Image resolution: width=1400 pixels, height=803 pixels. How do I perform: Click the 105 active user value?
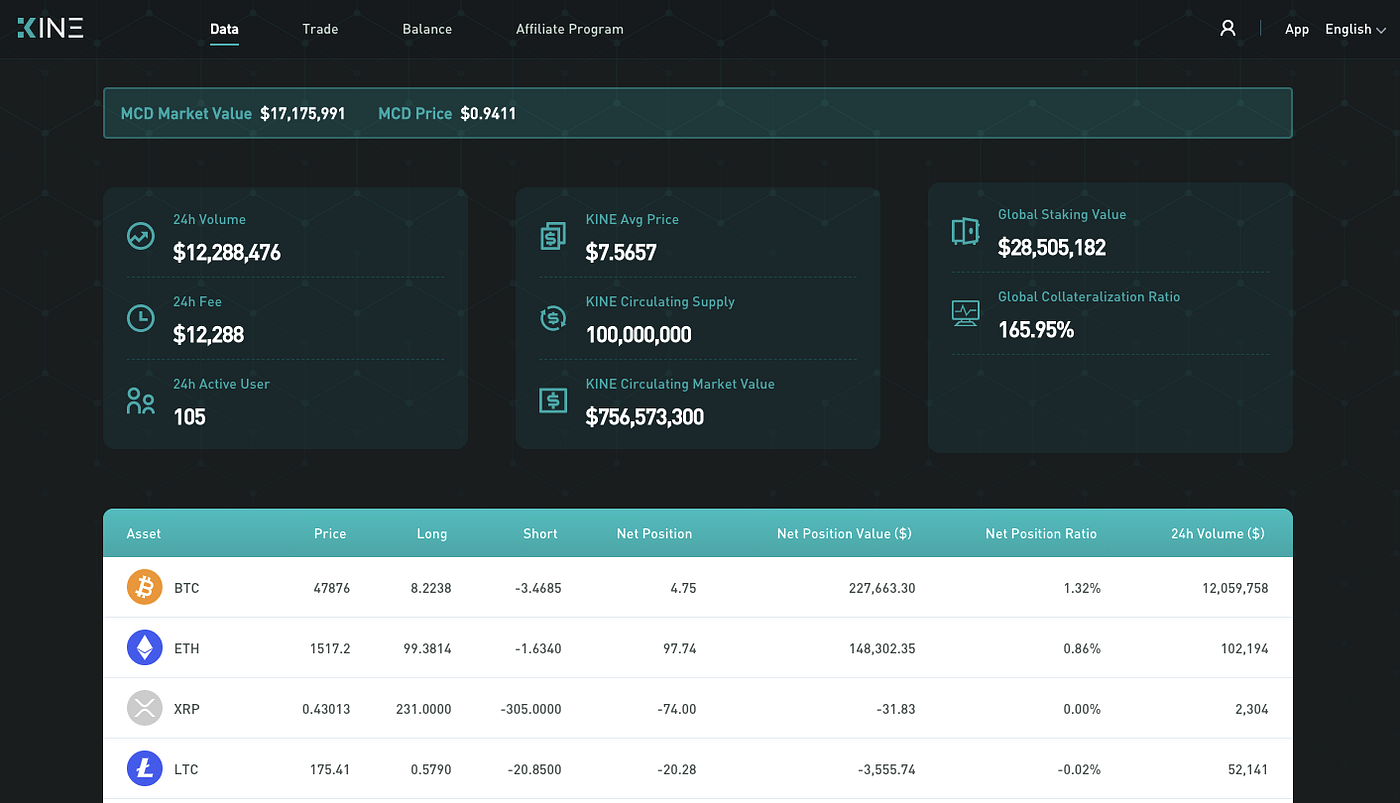click(189, 417)
